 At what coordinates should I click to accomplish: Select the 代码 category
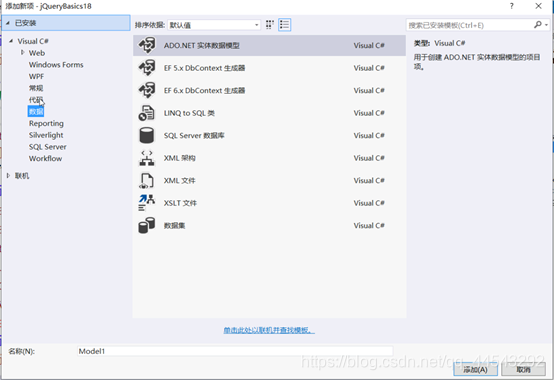click(36, 100)
